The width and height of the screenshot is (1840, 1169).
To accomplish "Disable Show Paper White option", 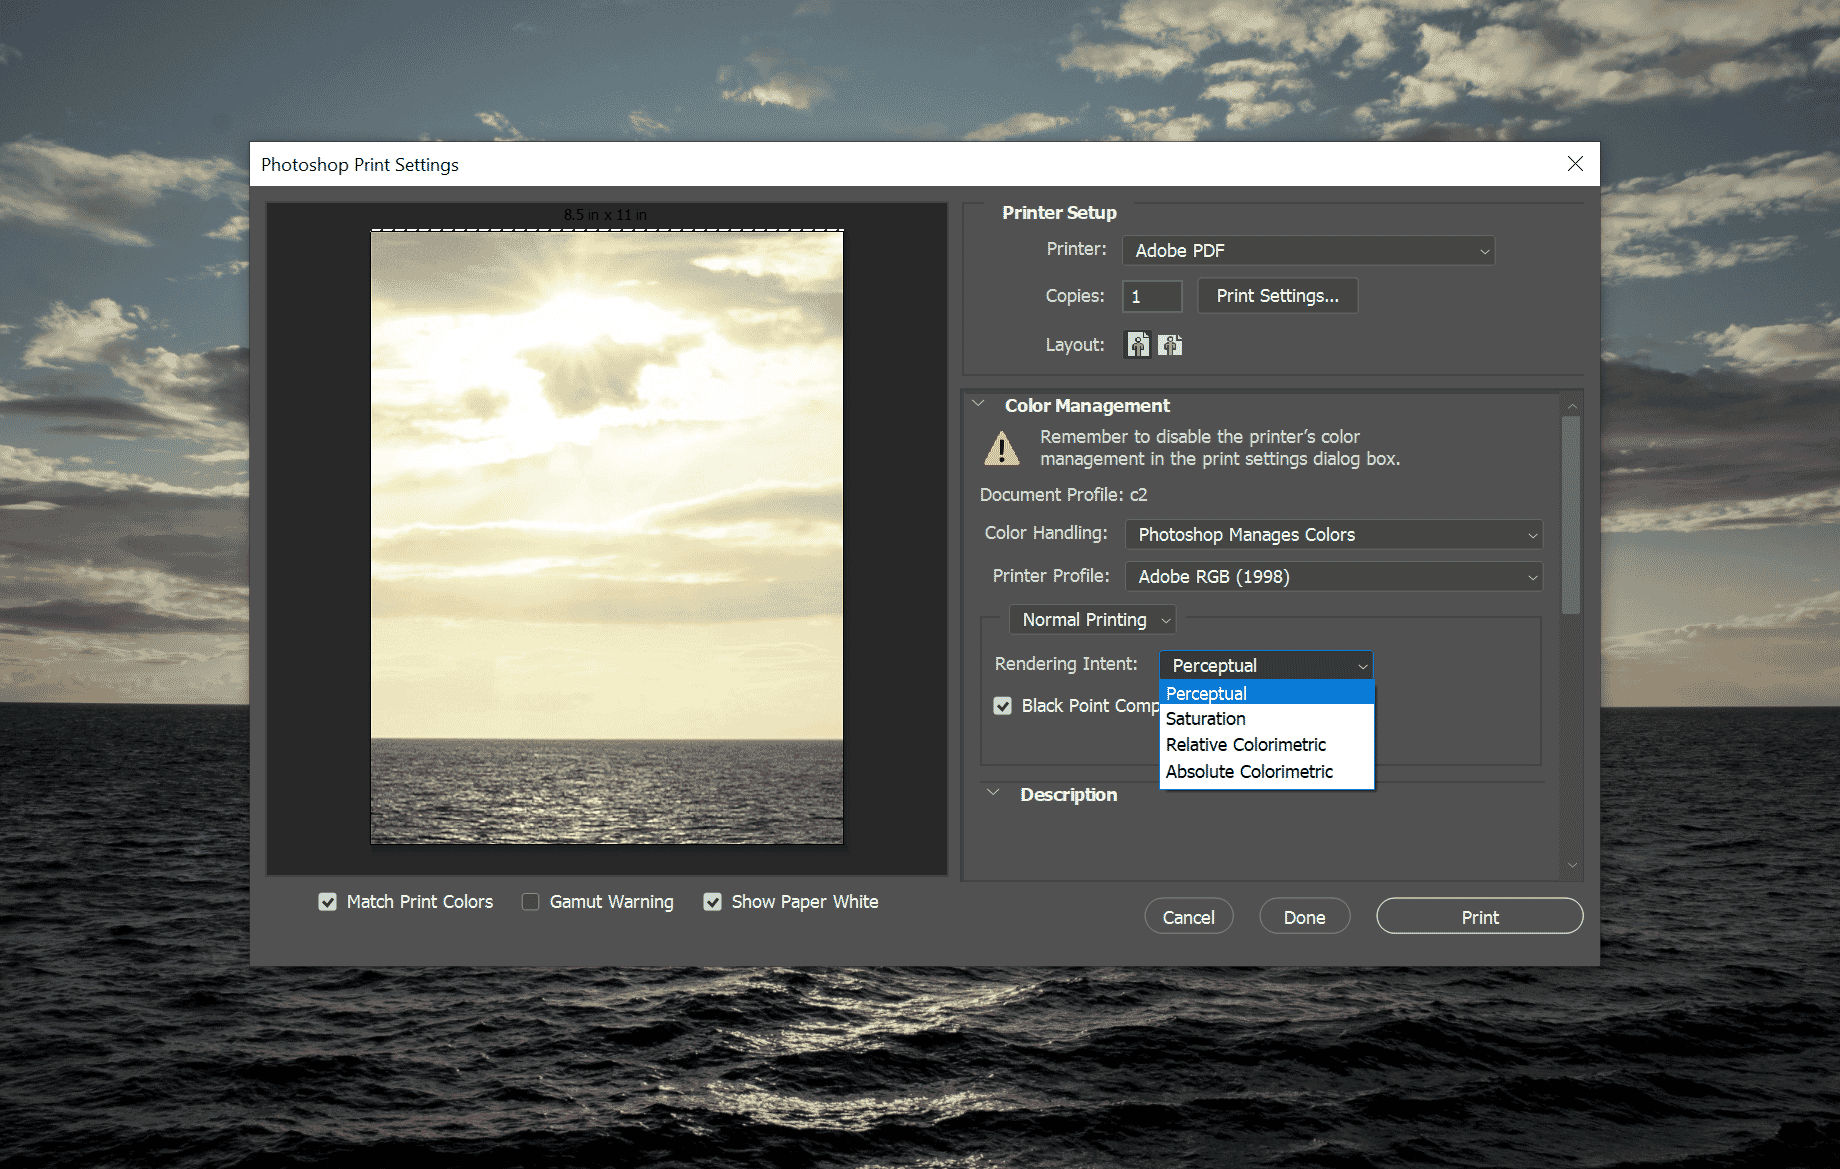I will (x=713, y=902).
